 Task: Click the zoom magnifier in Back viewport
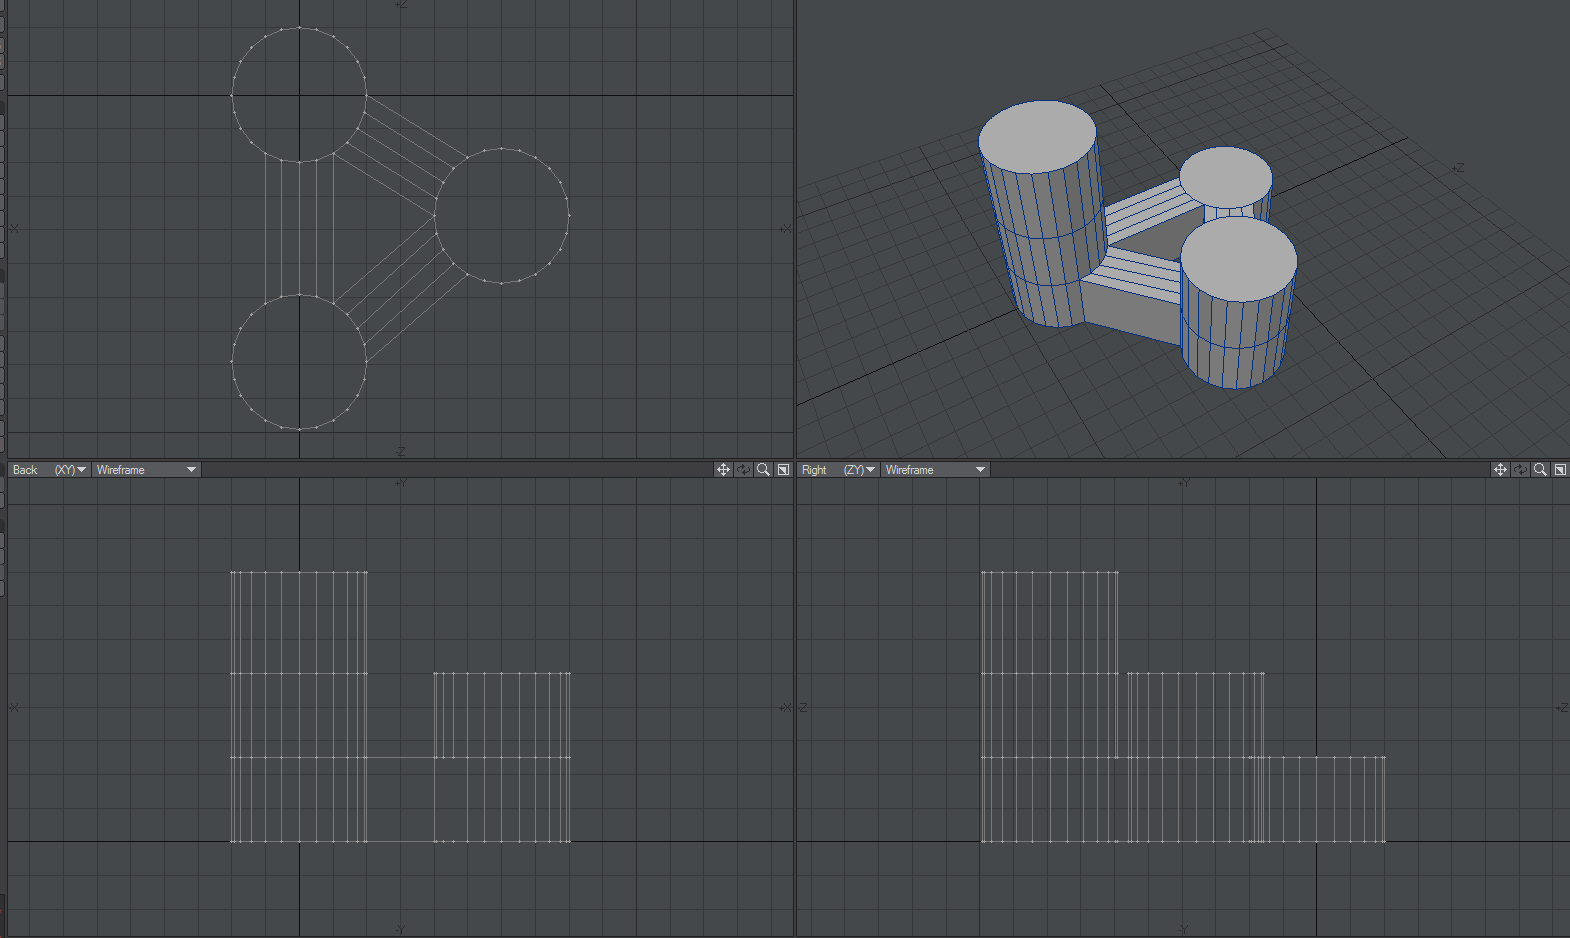click(763, 470)
